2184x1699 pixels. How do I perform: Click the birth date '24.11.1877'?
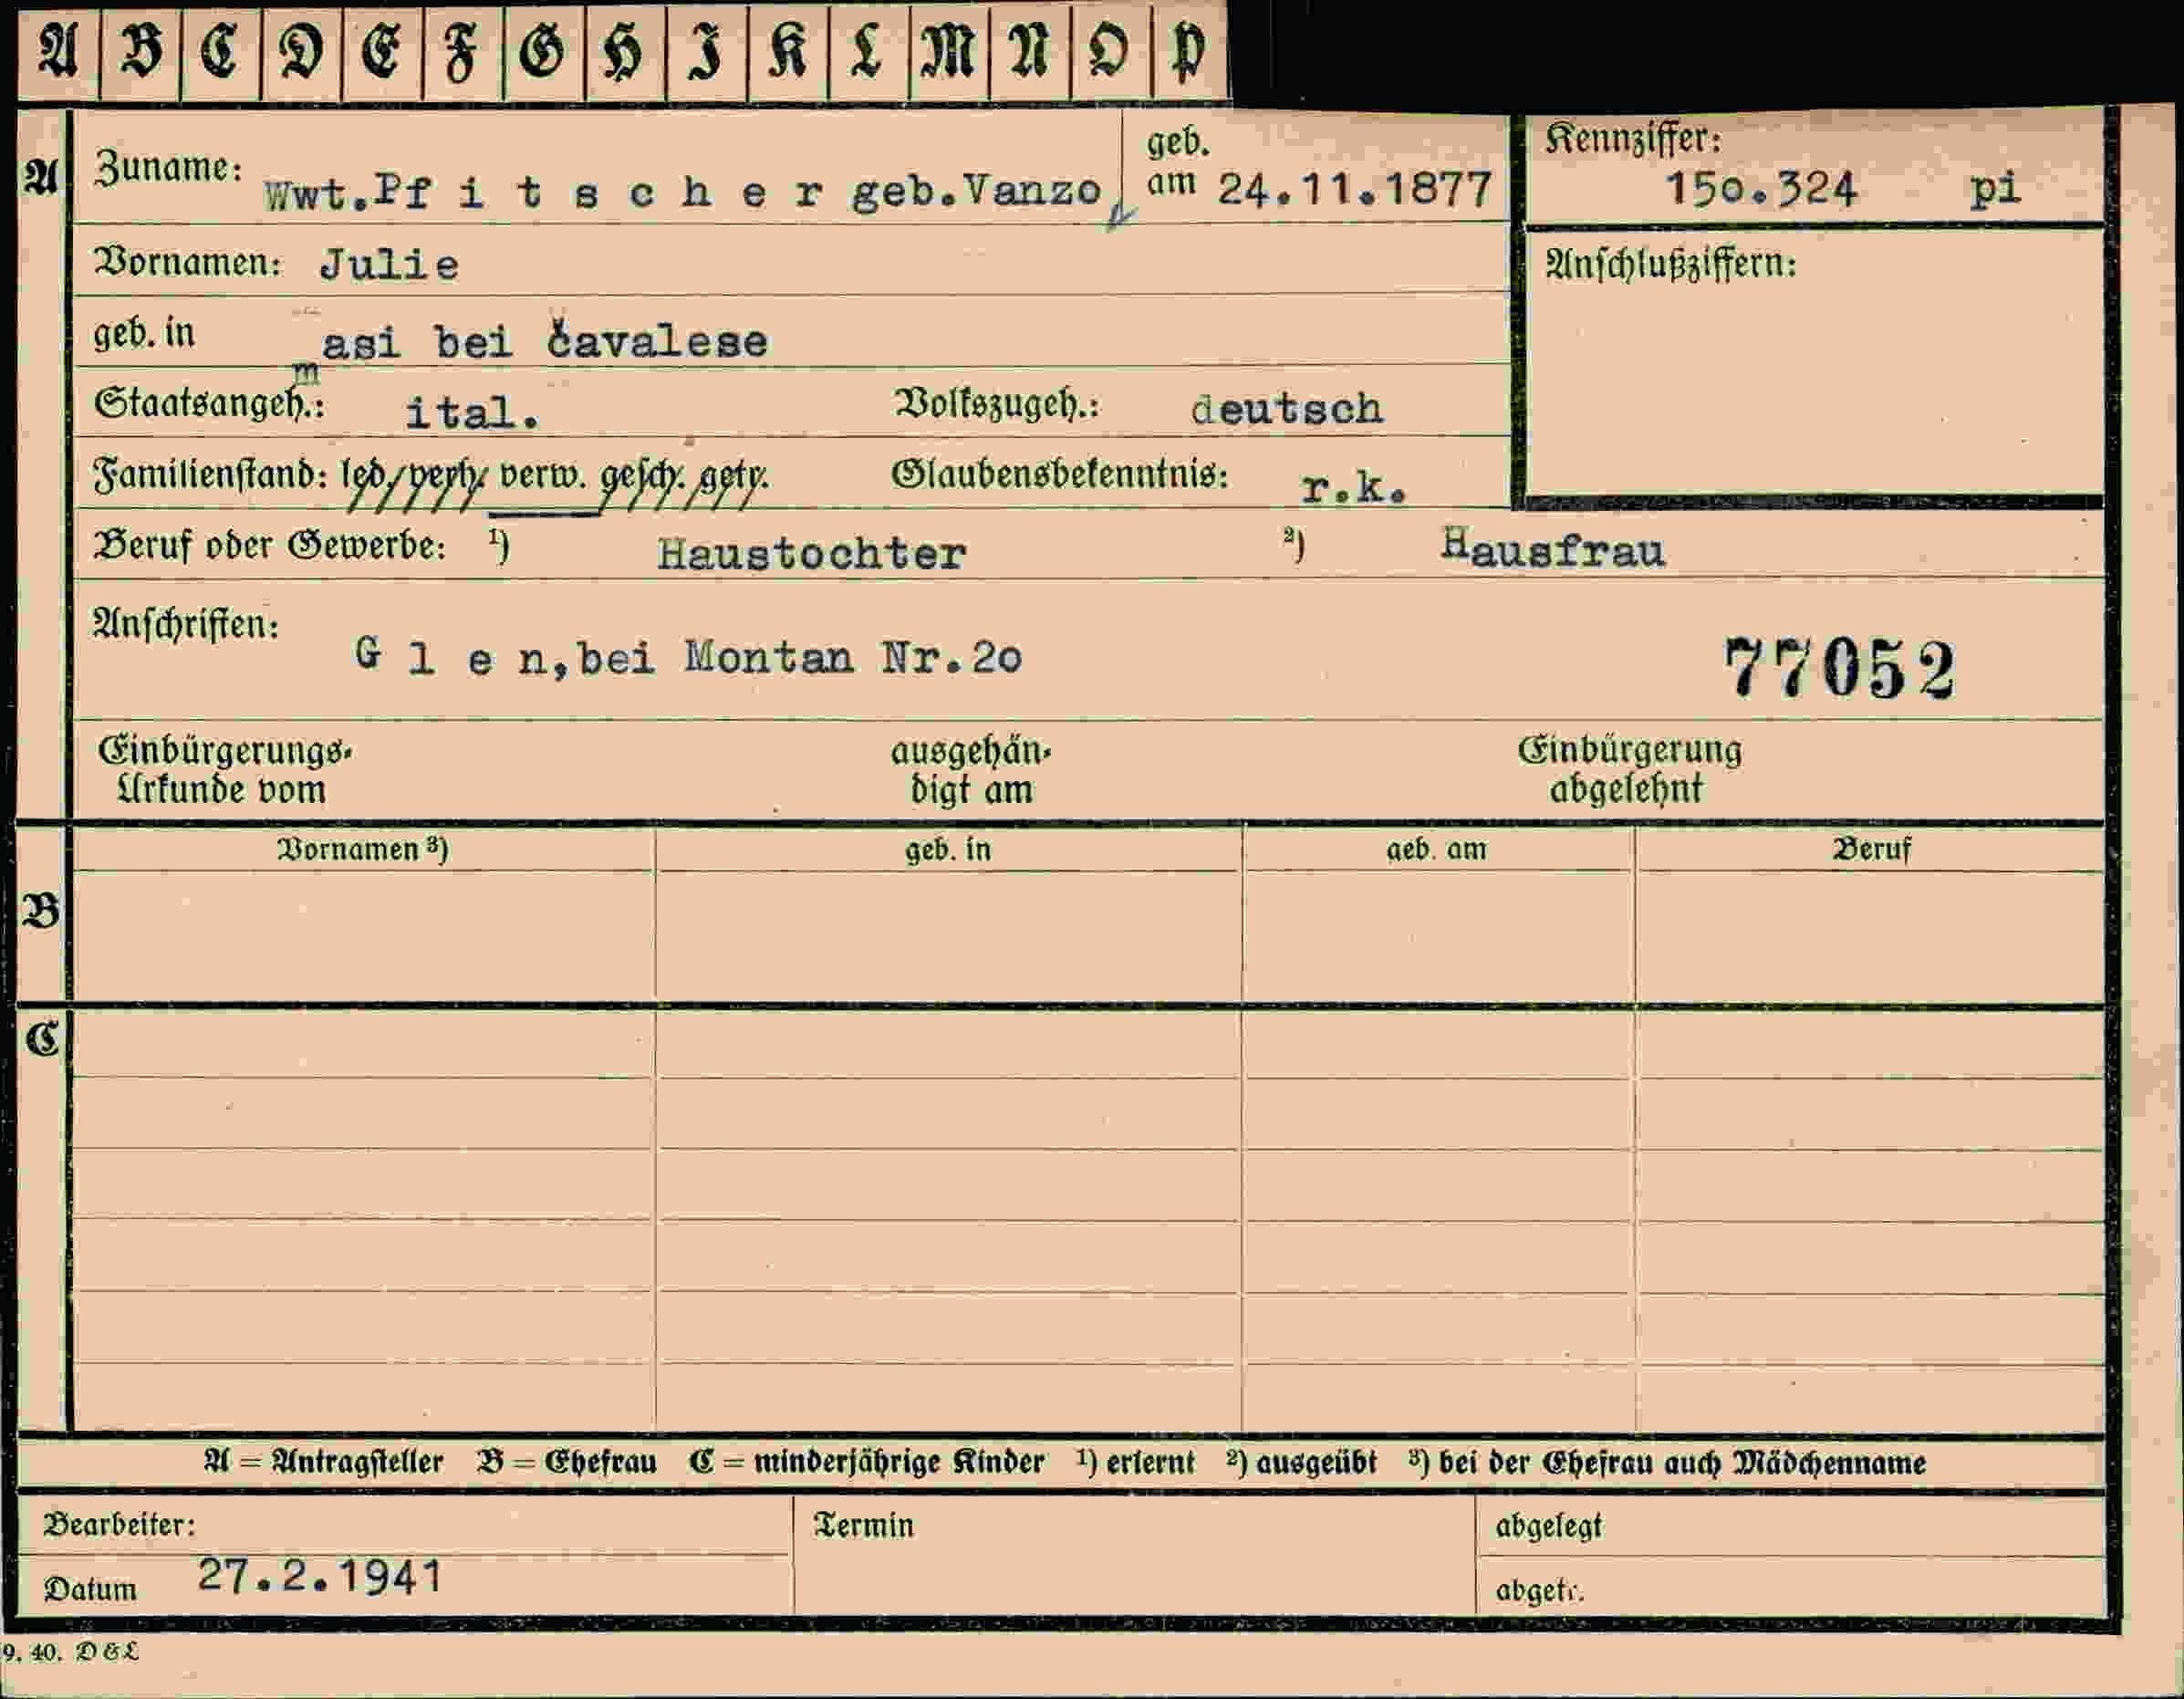click(x=1355, y=189)
